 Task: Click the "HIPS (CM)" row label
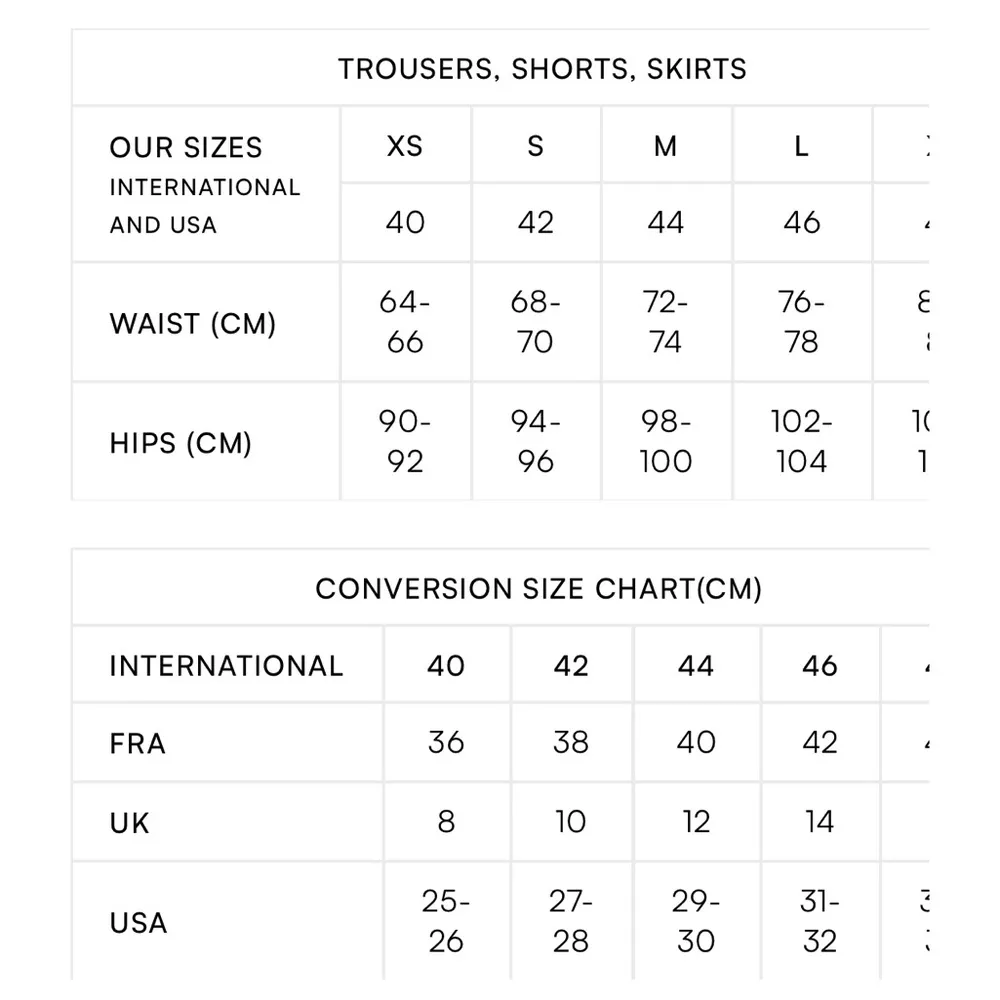tap(181, 443)
